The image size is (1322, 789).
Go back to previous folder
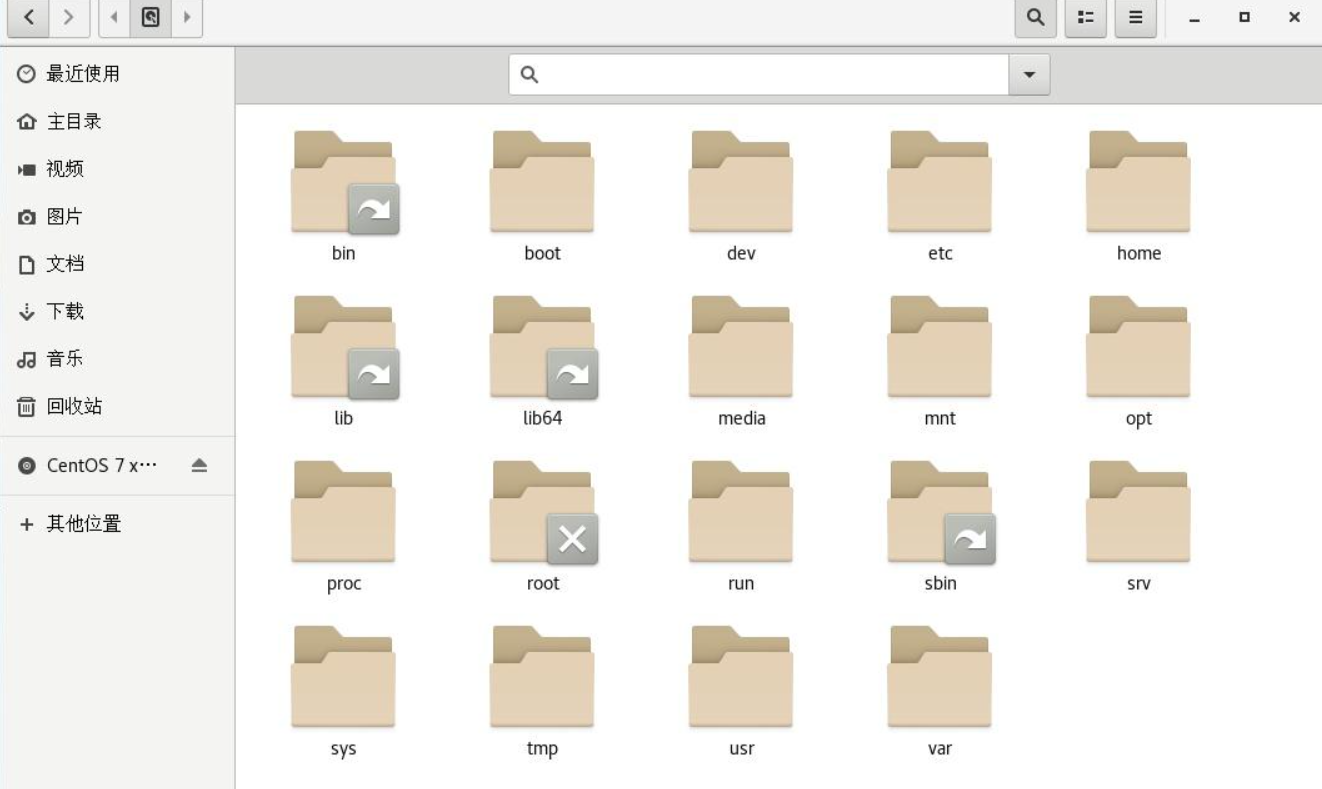point(29,18)
